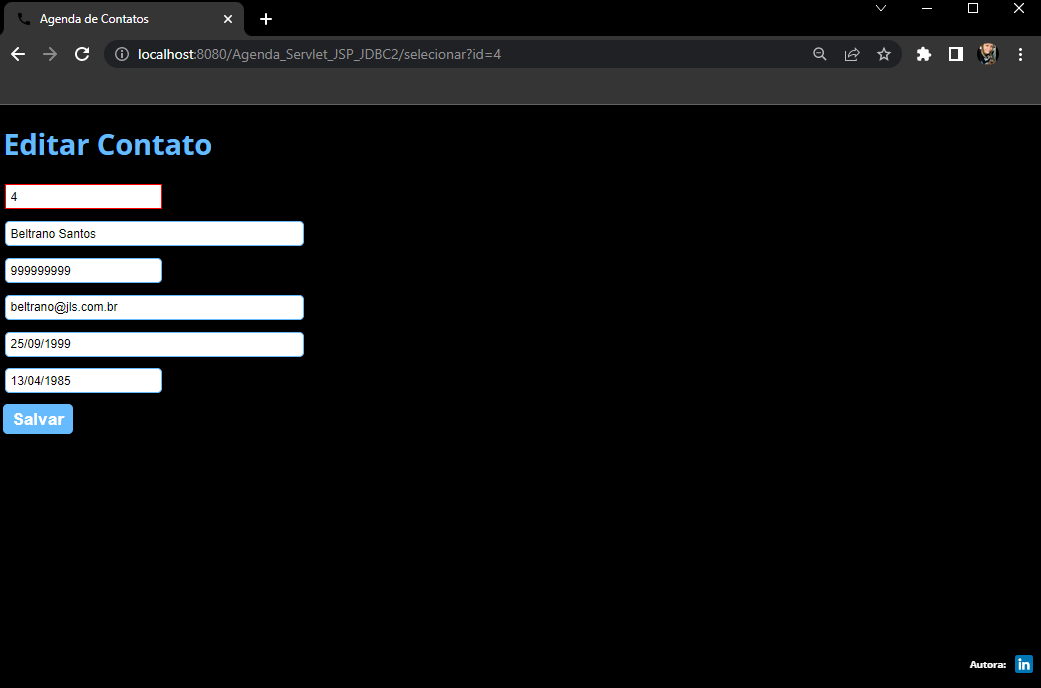Open the zoom magnifier icon in address bar
The height and width of the screenshot is (688, 1041).
[x=820, y=54]
